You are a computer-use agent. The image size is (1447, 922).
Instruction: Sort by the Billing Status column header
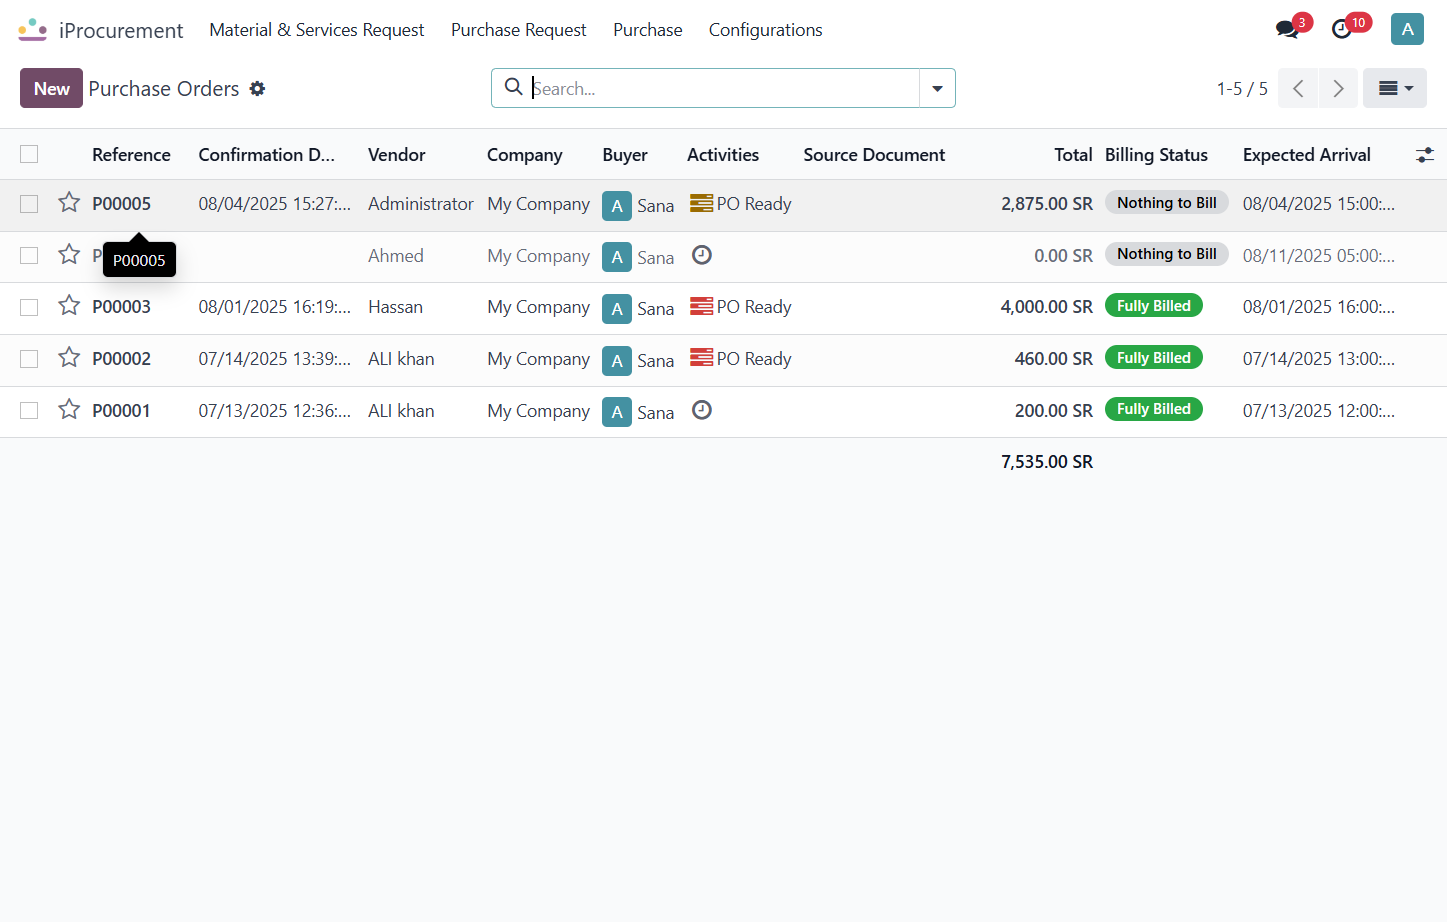pos(1156,155)
